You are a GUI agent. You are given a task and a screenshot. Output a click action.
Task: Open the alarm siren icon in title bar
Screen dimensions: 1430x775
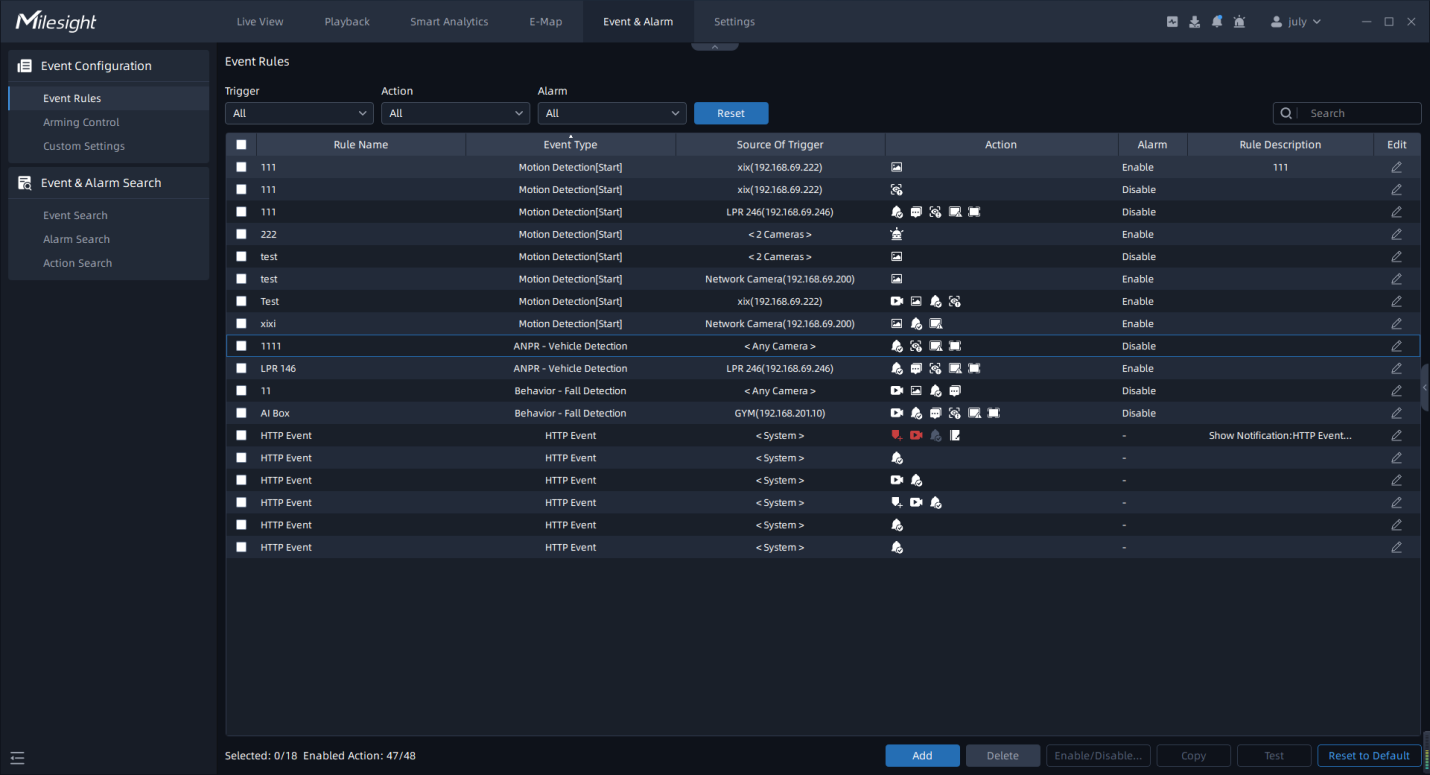point(1240,22)
